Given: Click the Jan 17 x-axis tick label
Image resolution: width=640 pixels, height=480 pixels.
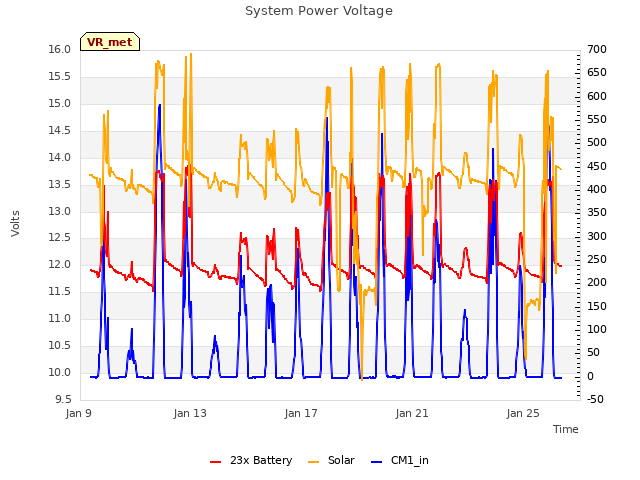Looking at the screenshot, I should [301, 413].
